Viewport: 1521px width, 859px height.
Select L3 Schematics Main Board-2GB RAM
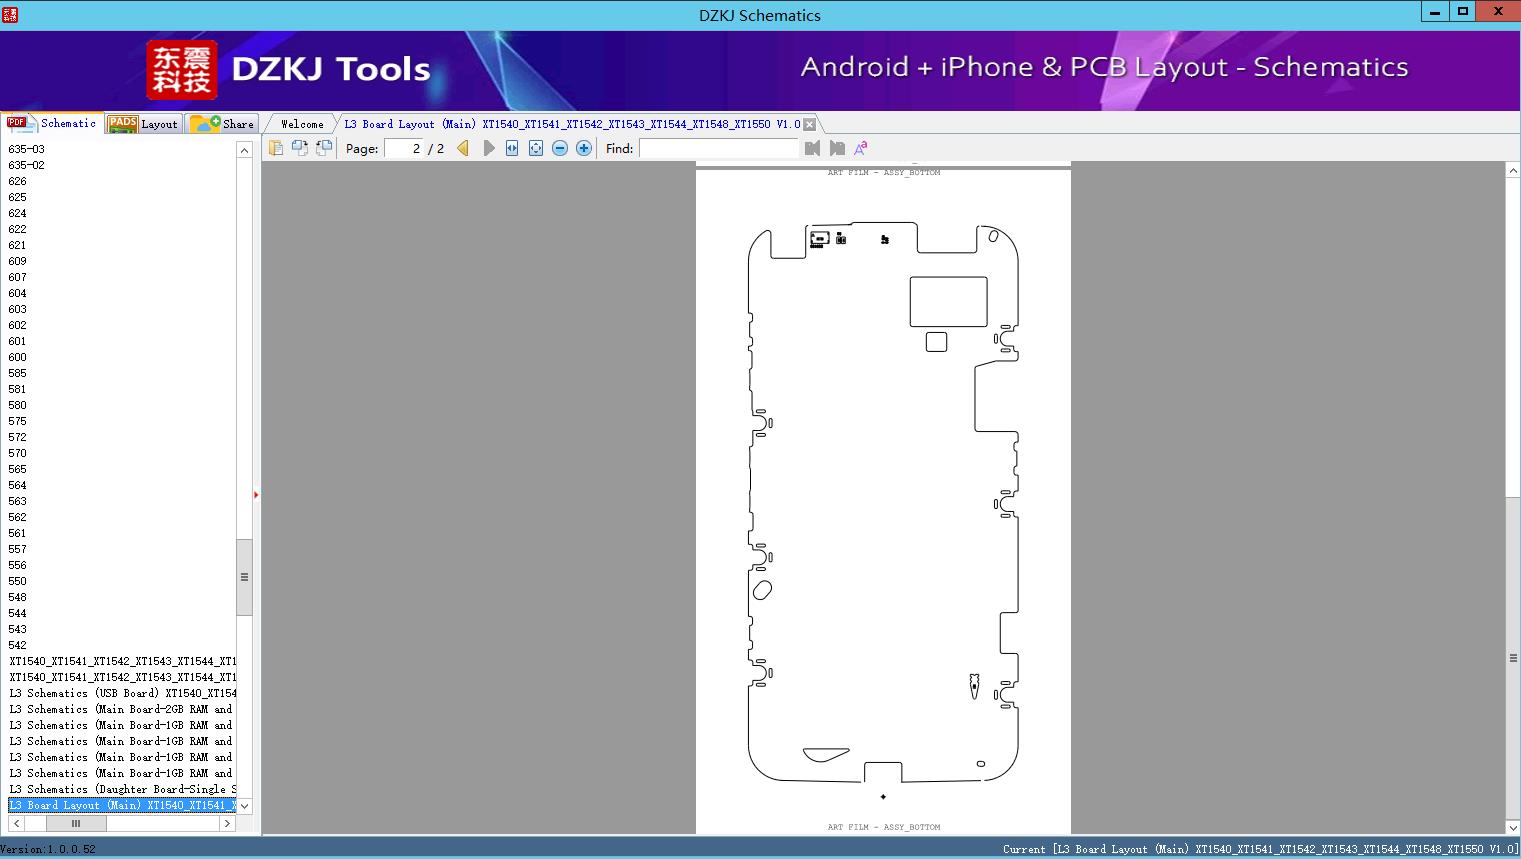tap(120, 709)
